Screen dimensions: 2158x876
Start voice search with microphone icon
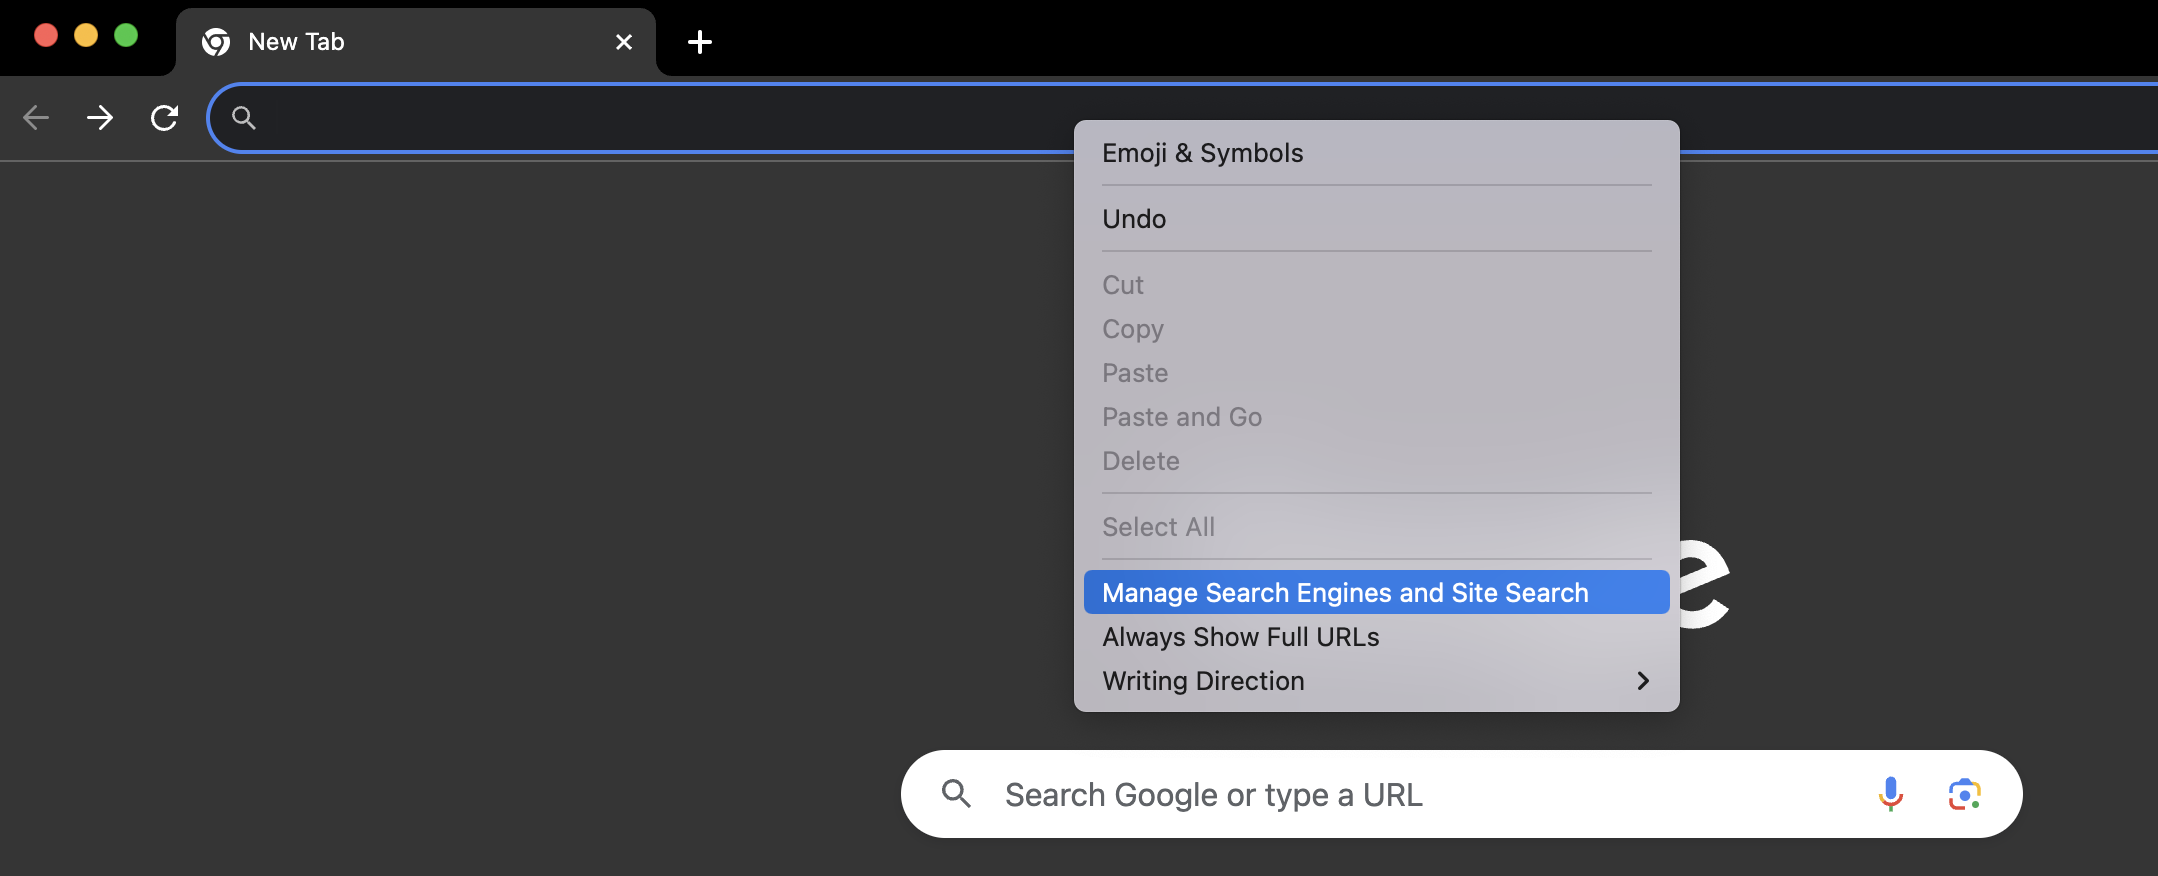point(1890,794)
